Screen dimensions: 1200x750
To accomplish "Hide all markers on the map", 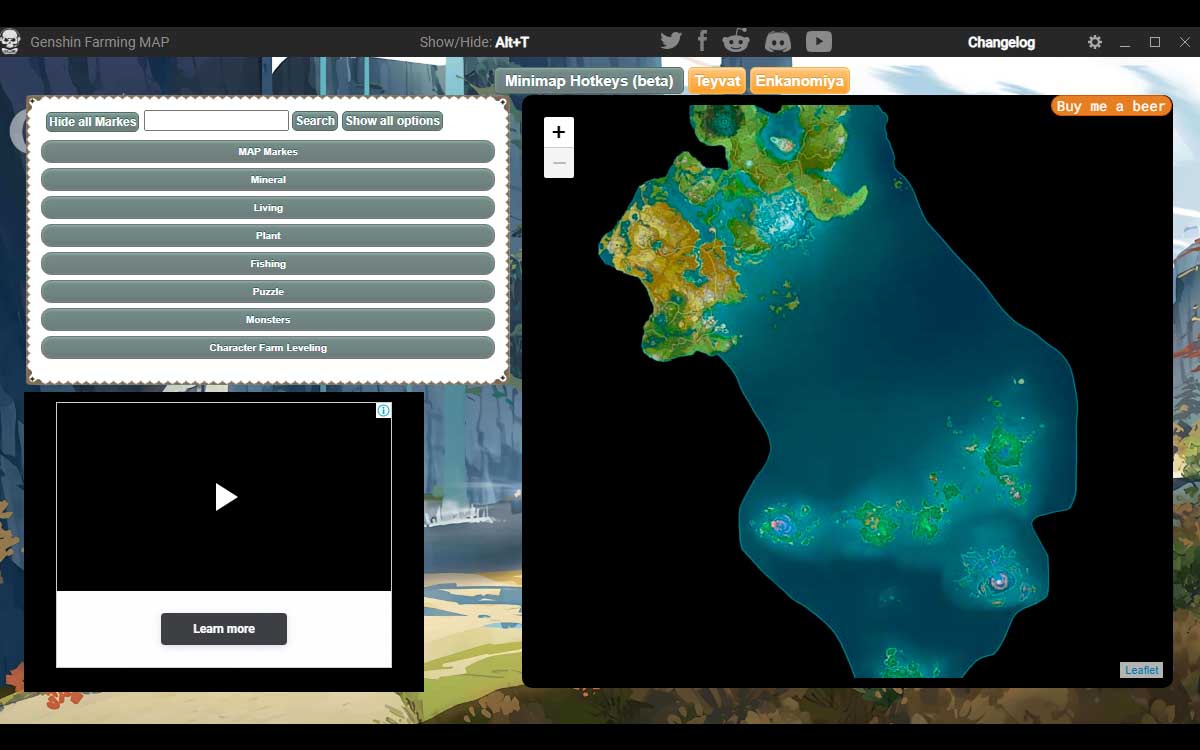I will (x=92, y=121).
